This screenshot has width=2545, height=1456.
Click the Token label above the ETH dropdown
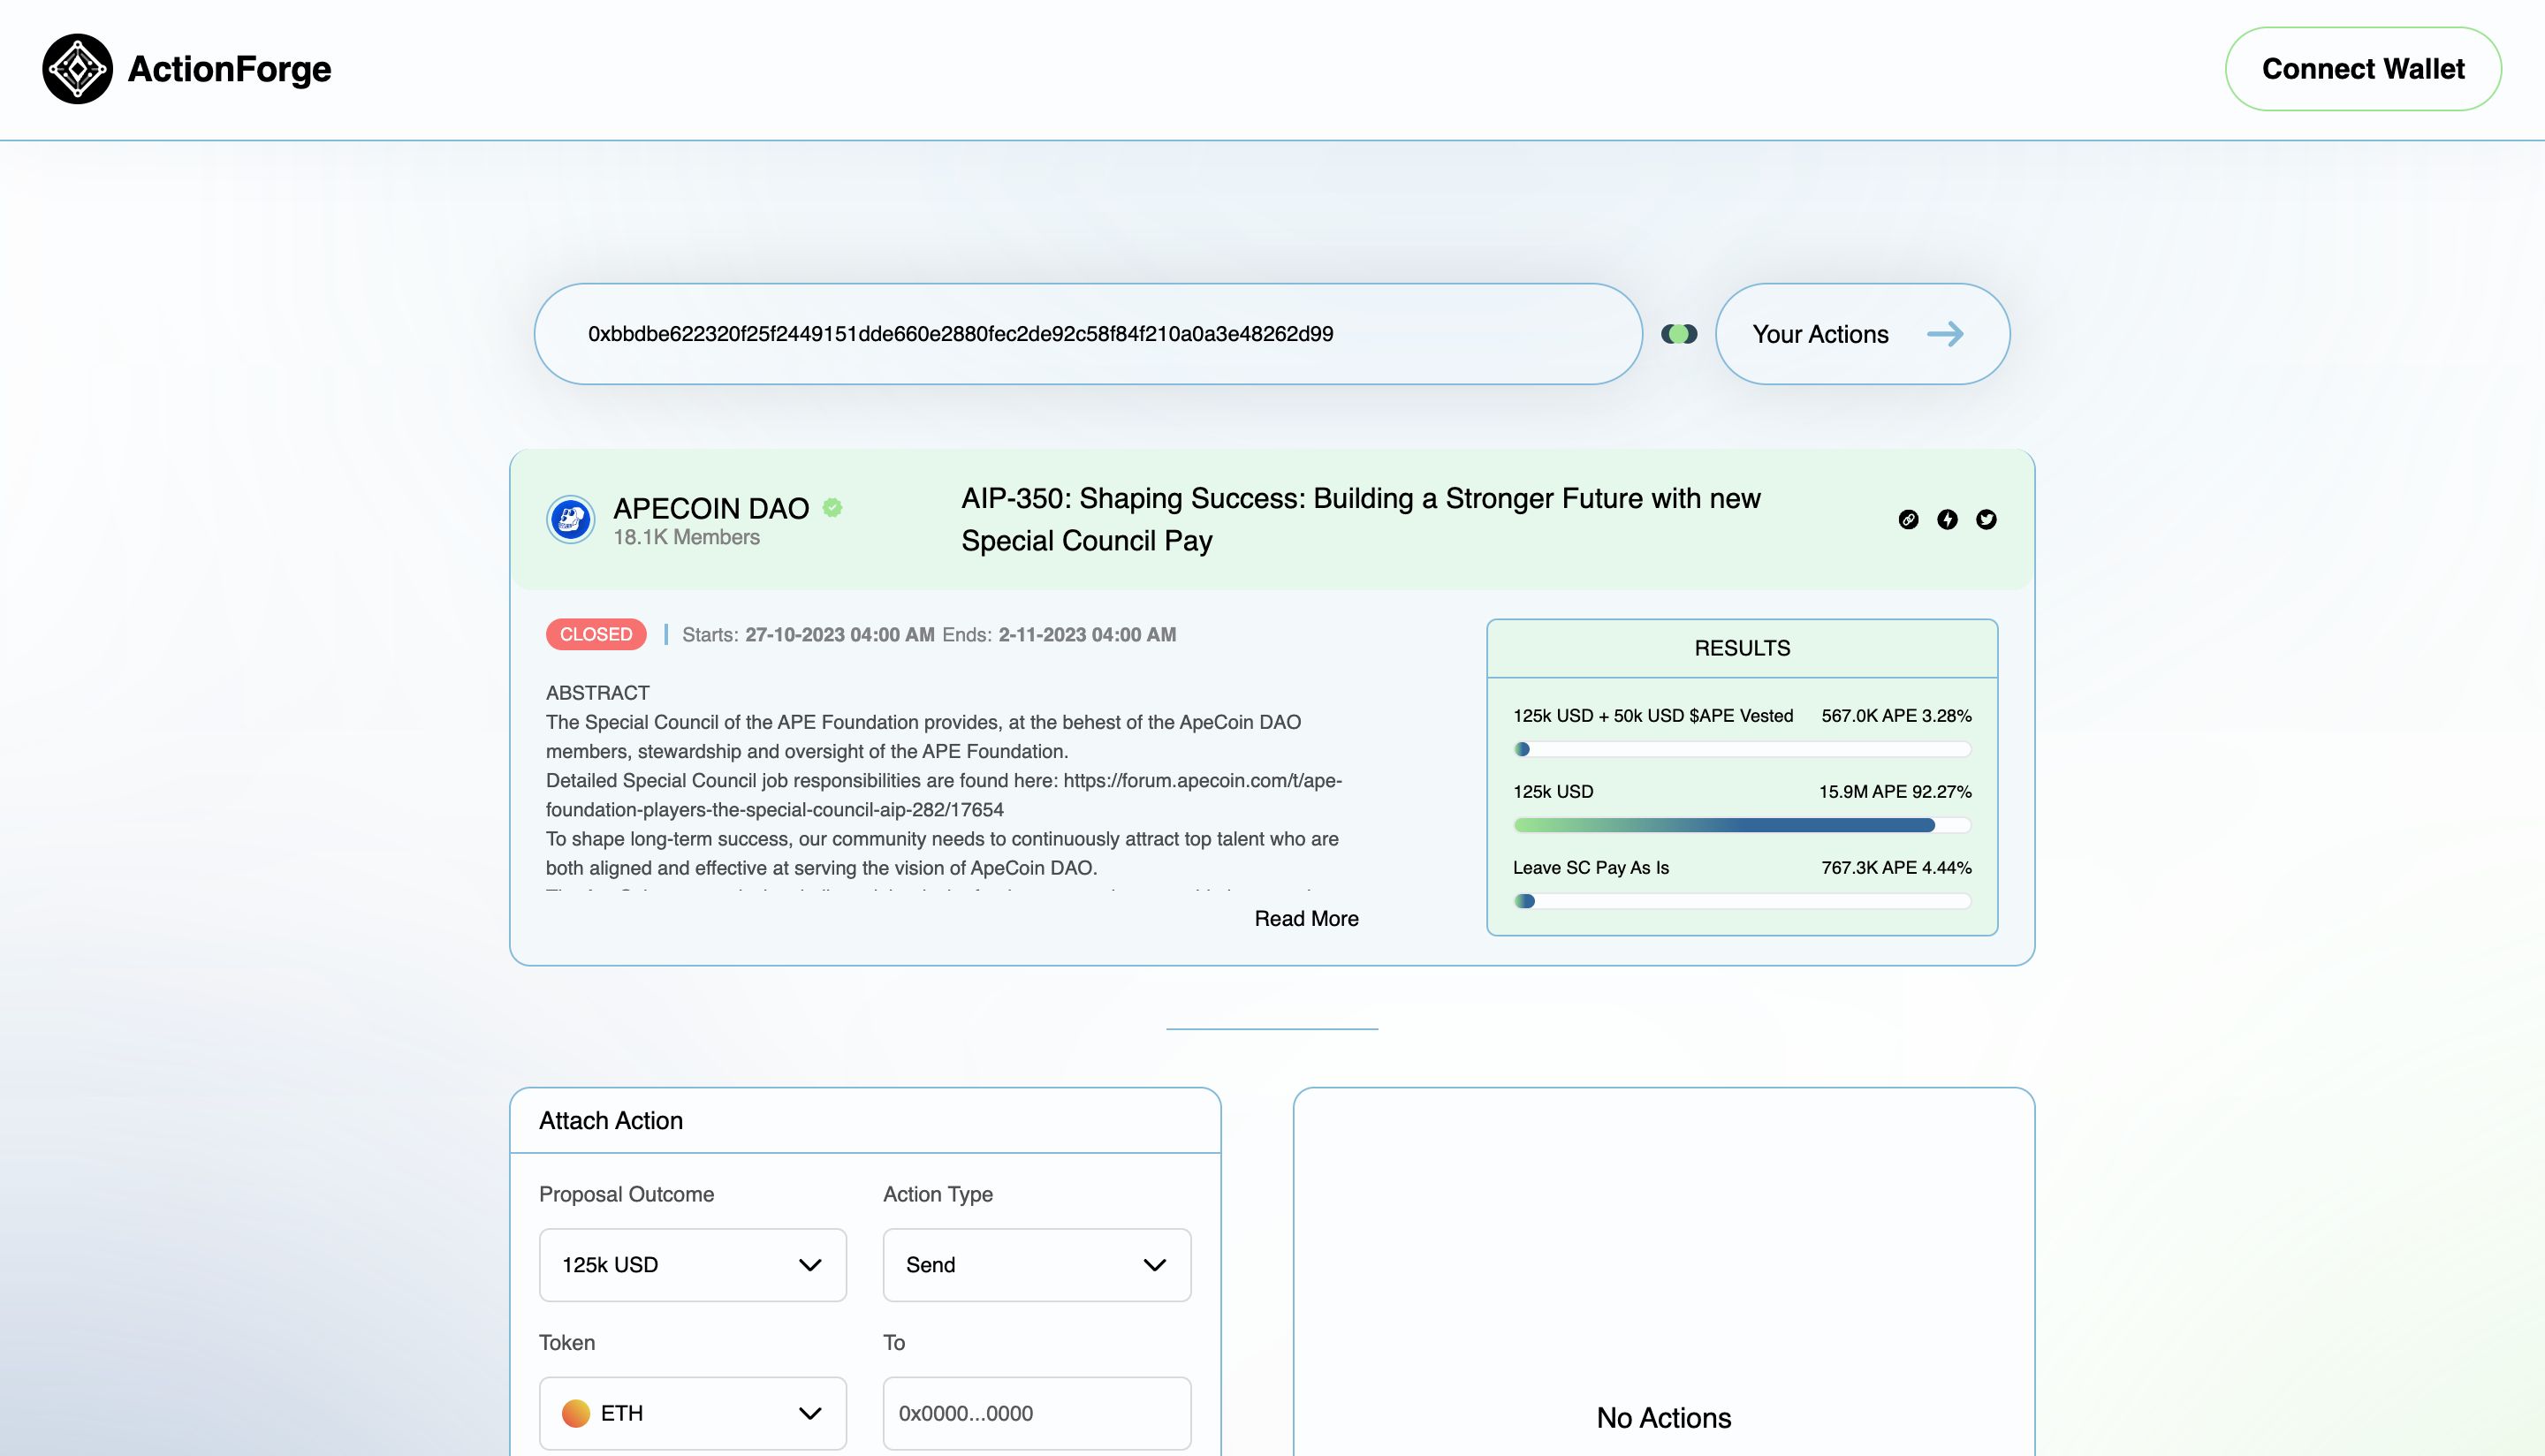coord(566,1342)
